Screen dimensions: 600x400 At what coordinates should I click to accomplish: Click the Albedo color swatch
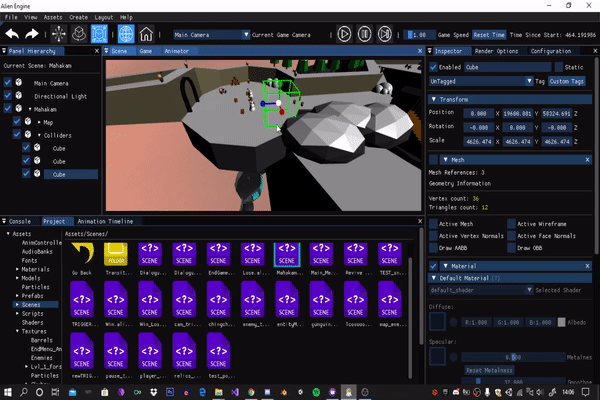[561, 322]
